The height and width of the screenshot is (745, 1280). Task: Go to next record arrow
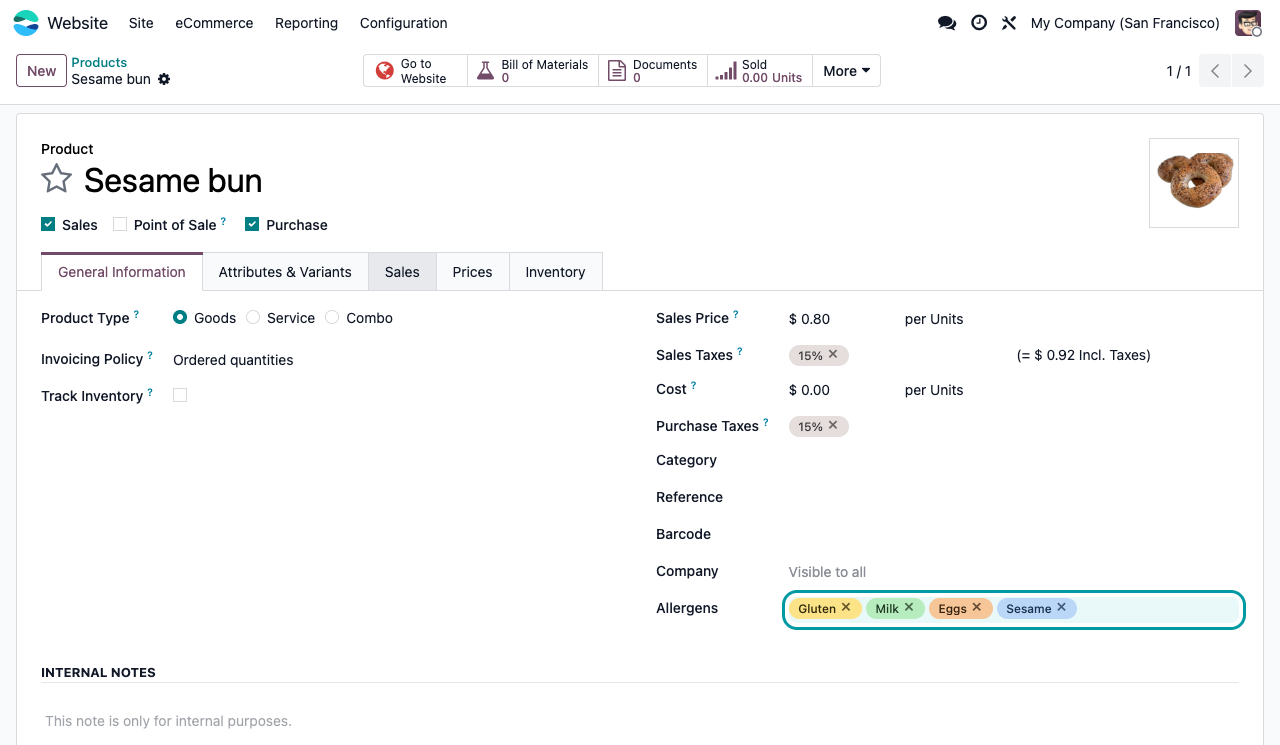tap(1248, 71)
